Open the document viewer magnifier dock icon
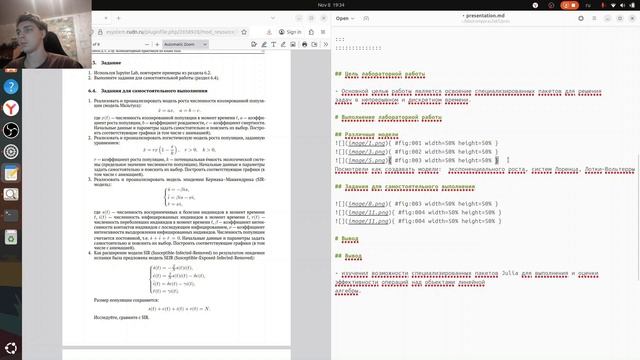The width and height of the screenshot is (640, 360). coord(11,194)
